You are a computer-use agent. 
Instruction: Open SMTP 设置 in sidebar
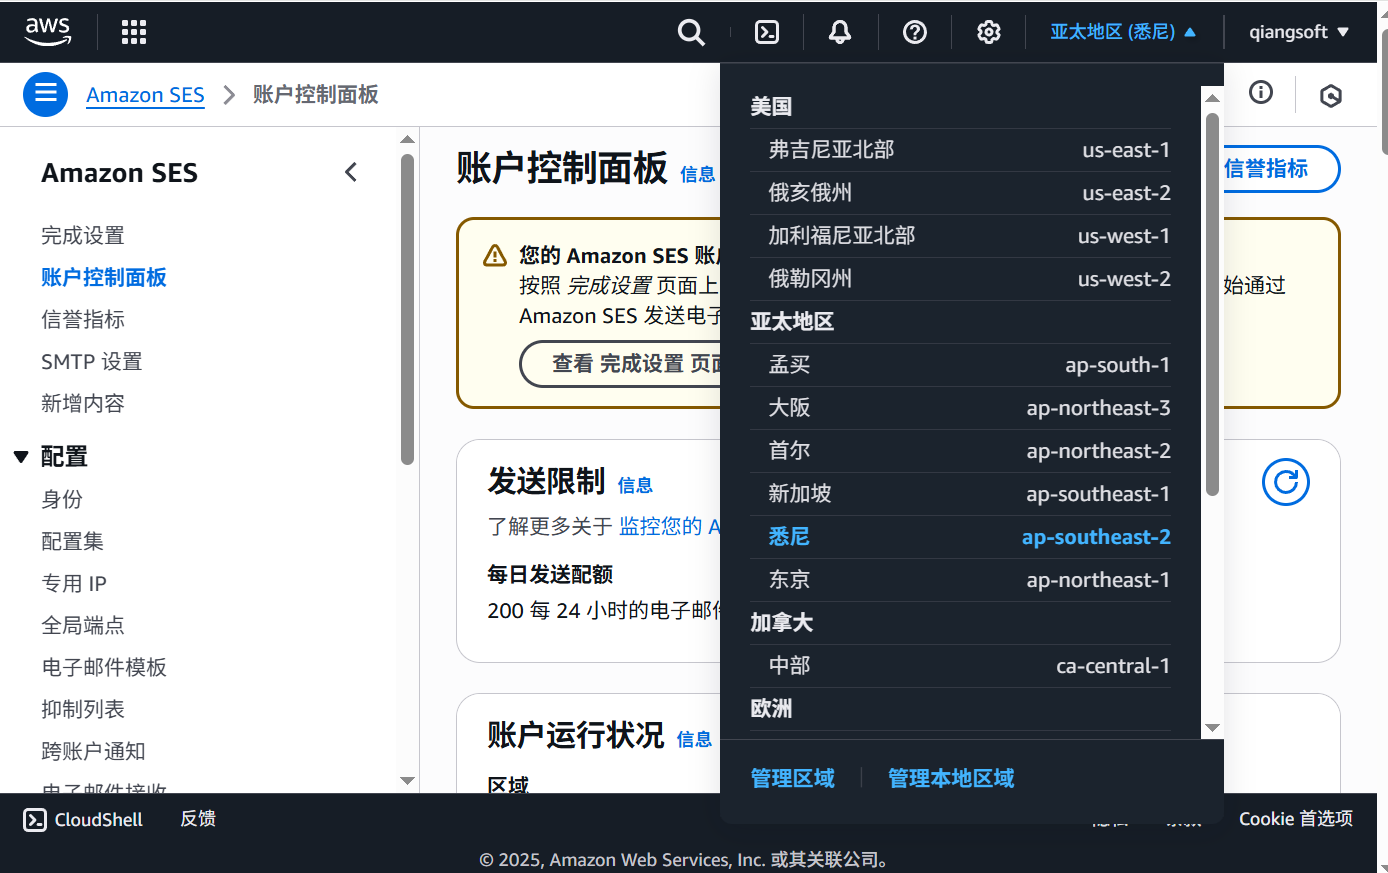tap(92, 362)
